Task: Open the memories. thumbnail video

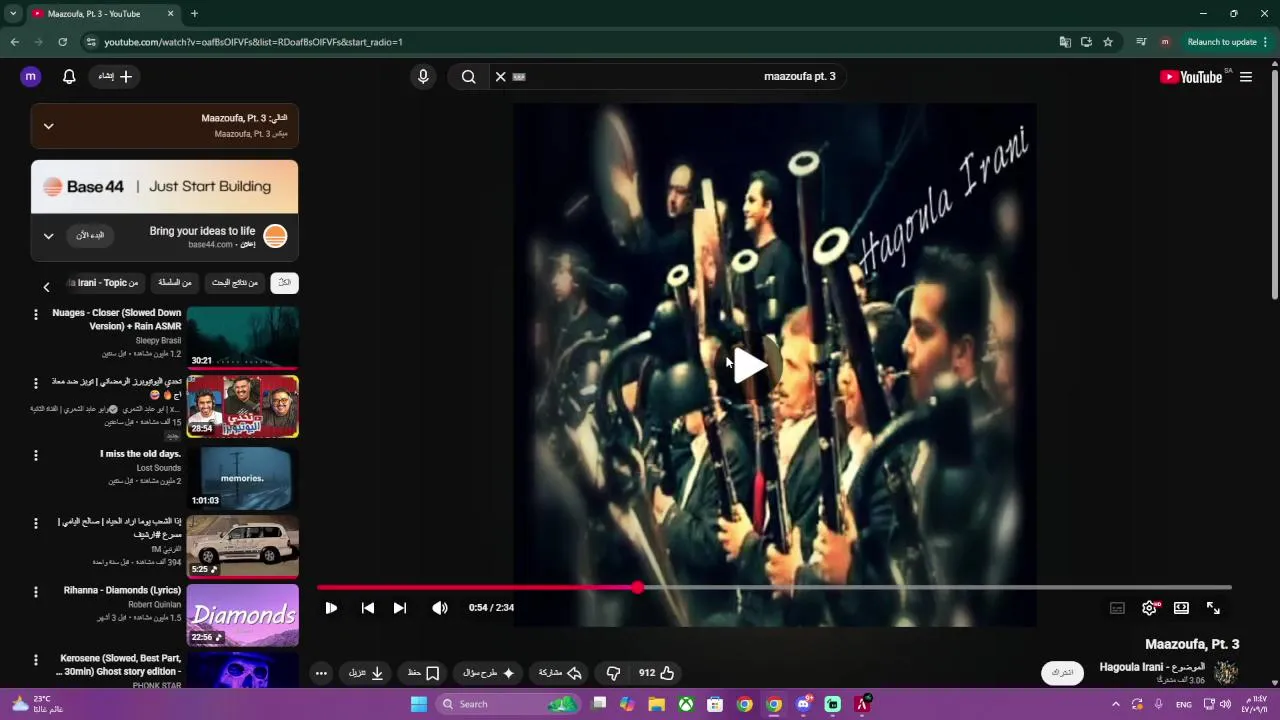Action: 242,477
